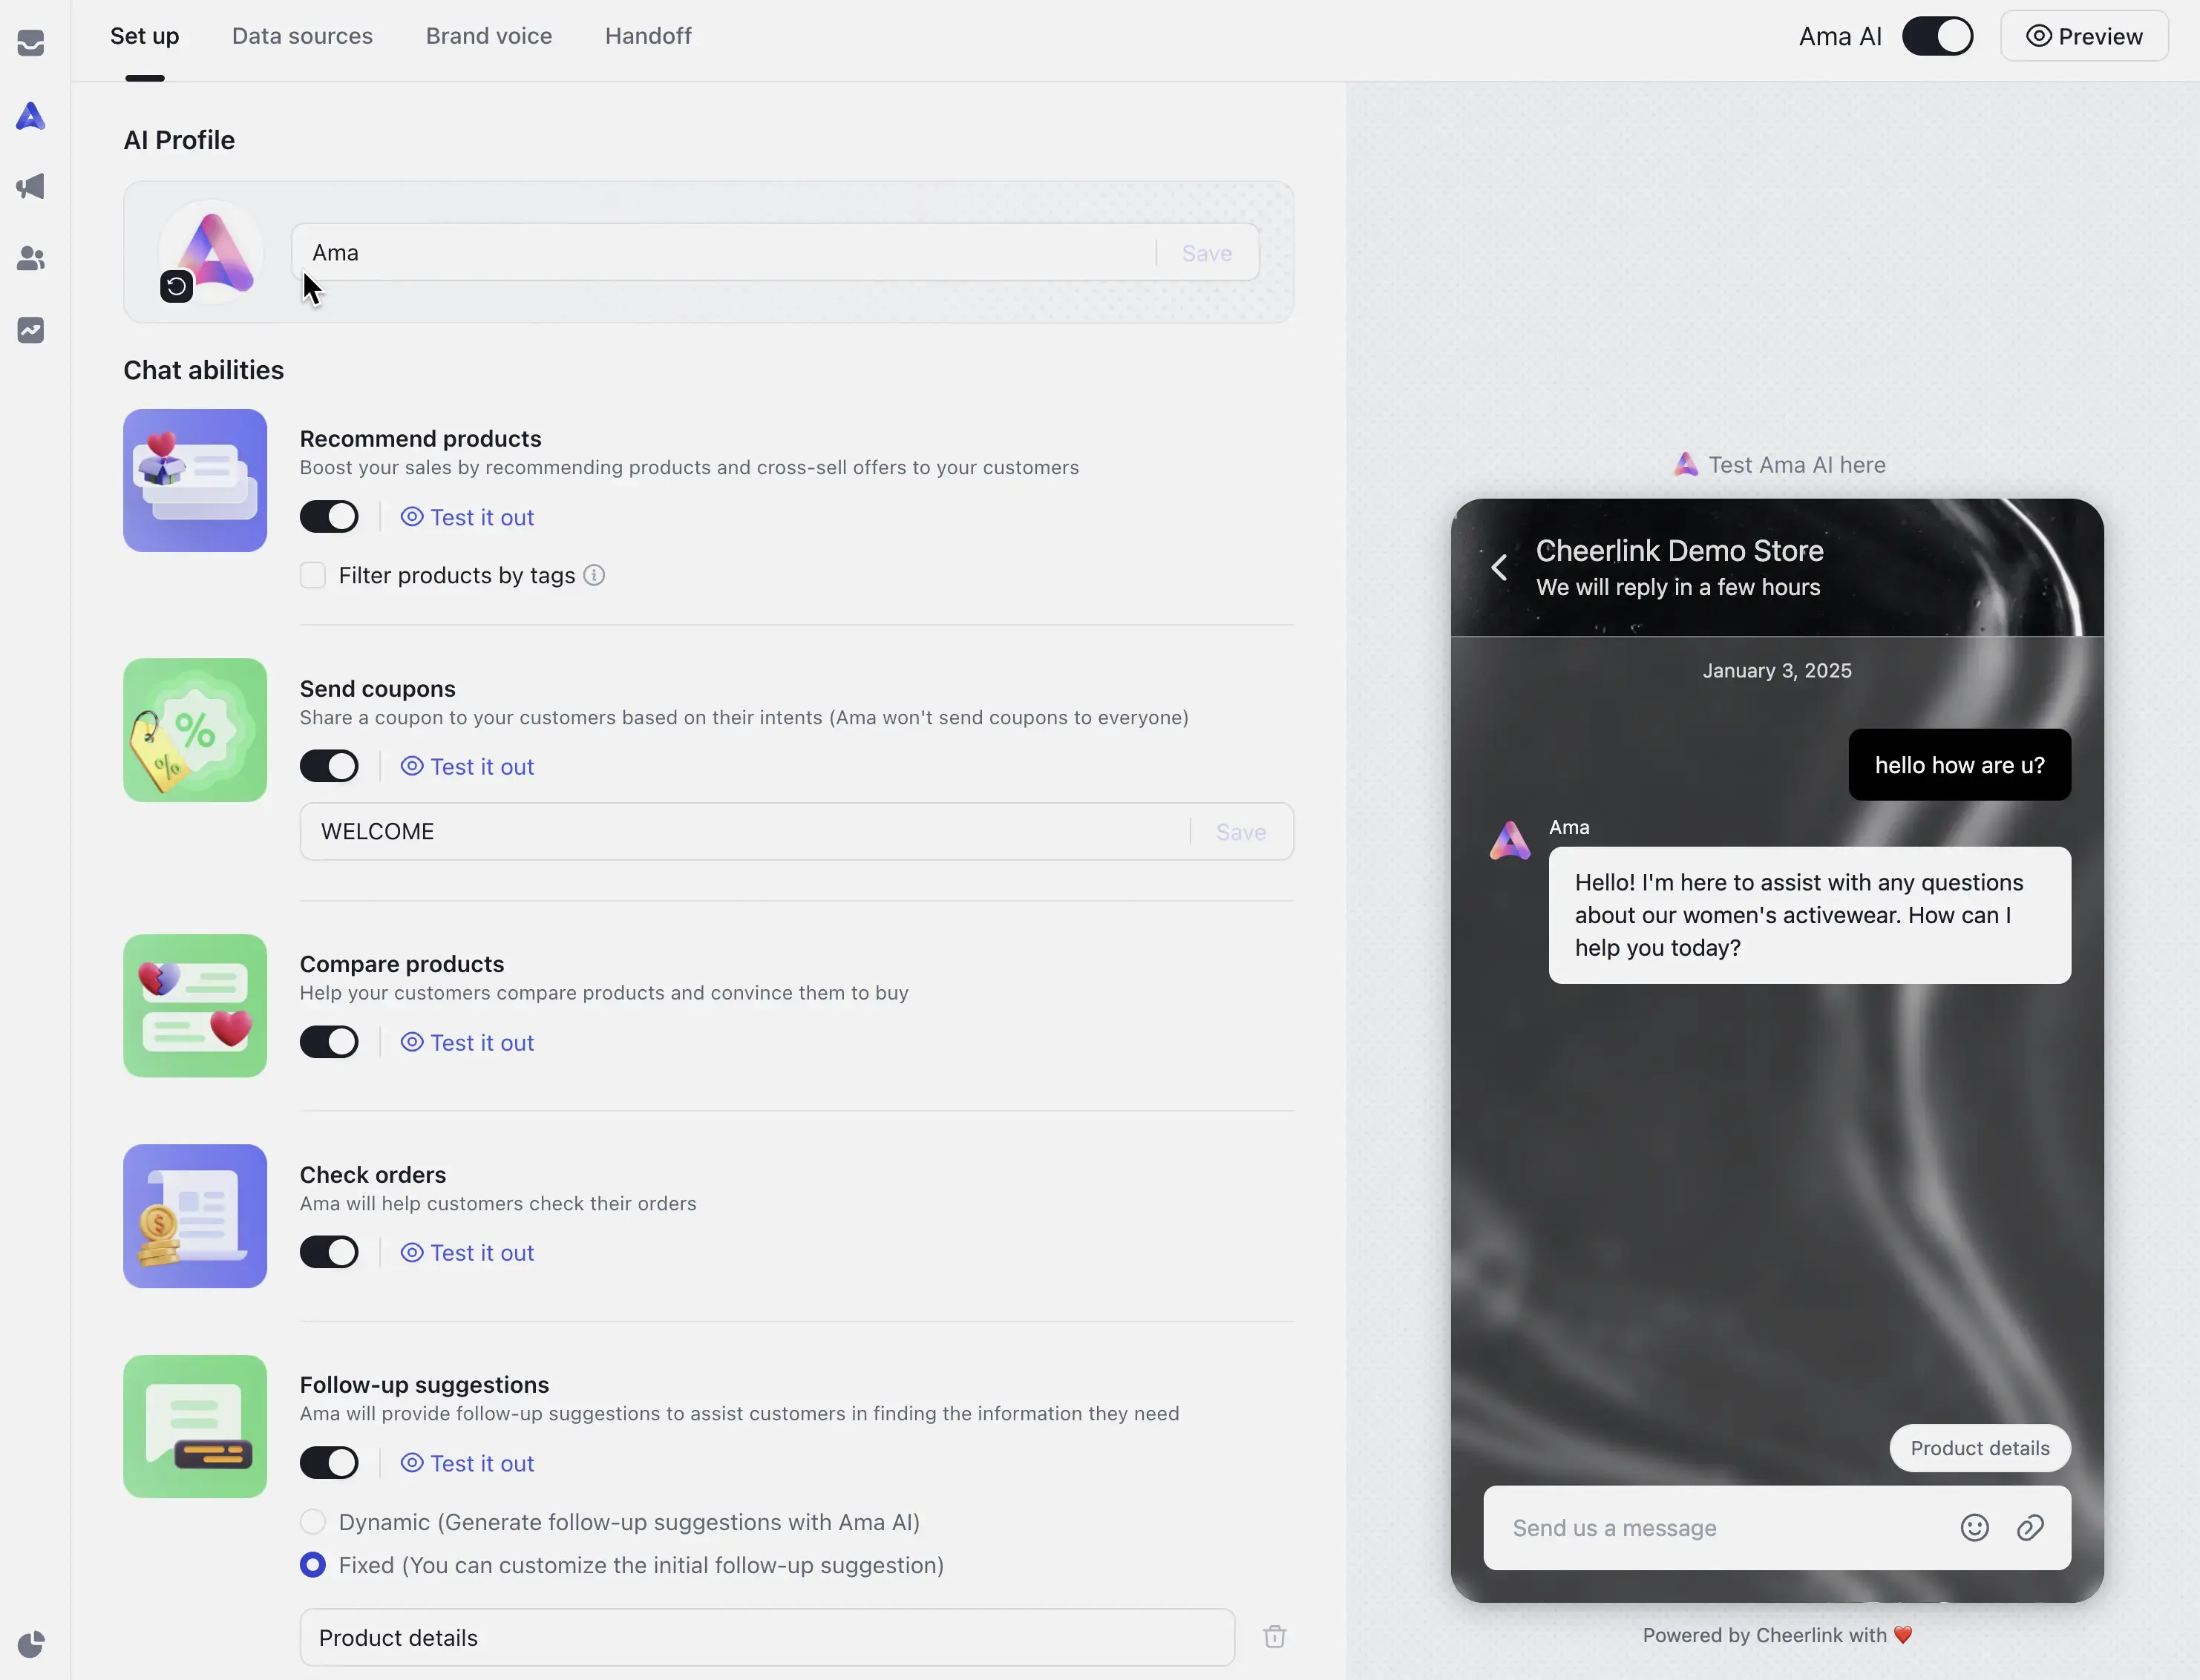Turn off the Send coupons toggle
Screen dimensions: 2200x1680
330,765
